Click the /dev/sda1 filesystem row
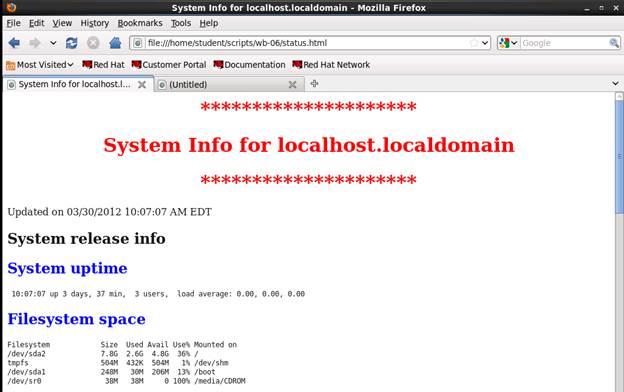Image resolution: width=624 pixels, height=392 pixels. coord(111,372)
